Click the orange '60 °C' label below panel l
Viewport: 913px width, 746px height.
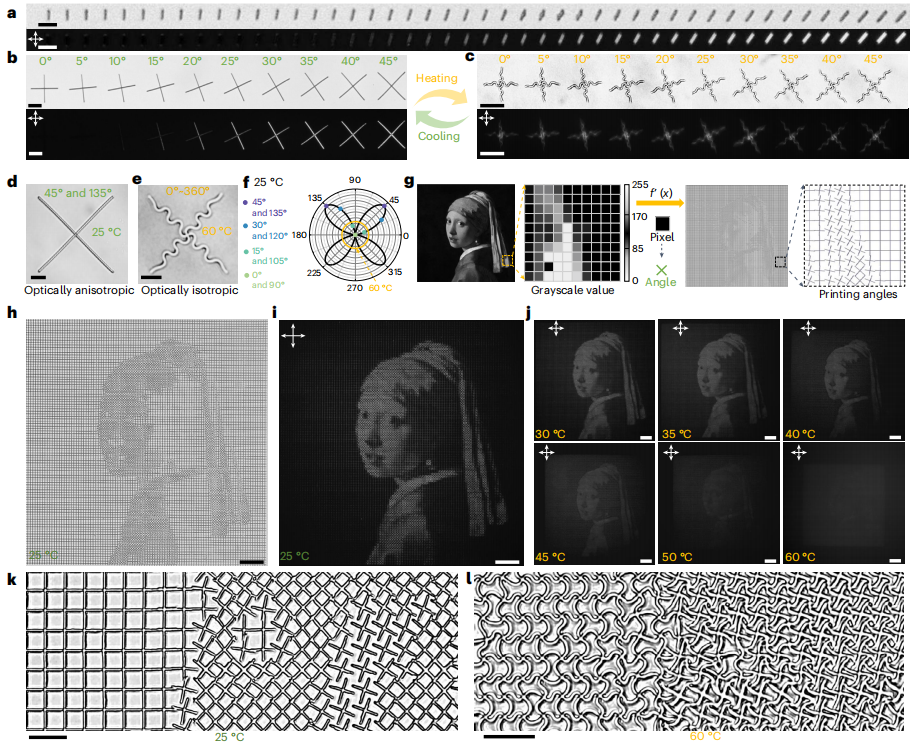click(x=705, y=736)
